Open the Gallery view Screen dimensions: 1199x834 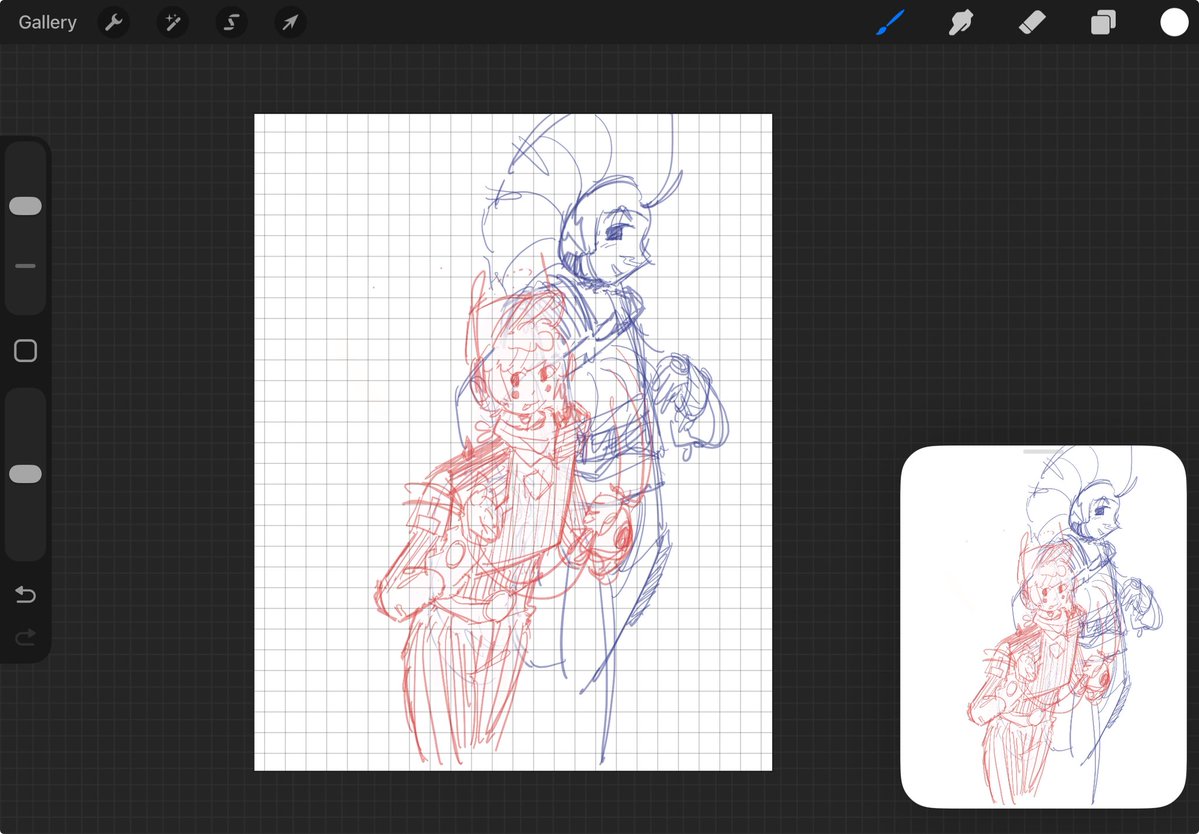[x=47, y=22]
